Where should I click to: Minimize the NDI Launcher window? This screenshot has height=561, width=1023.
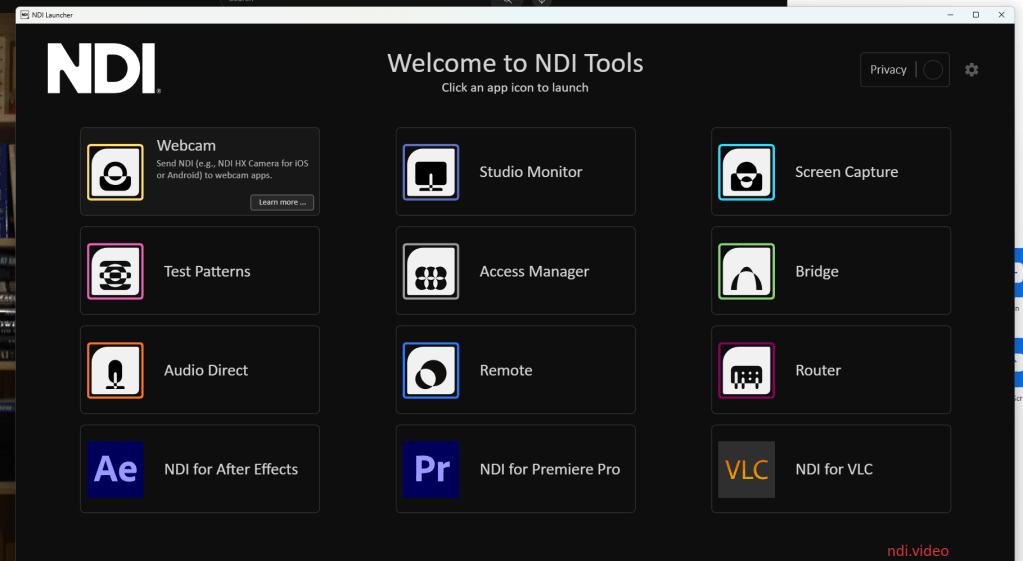pyautogui.click(x=950, y=14)
